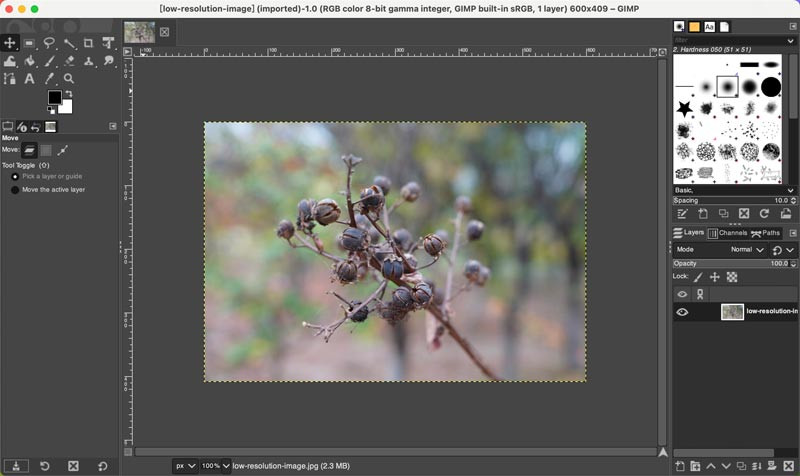
Task: Select the Zoom magnifier tool
Action: (69, 78)
